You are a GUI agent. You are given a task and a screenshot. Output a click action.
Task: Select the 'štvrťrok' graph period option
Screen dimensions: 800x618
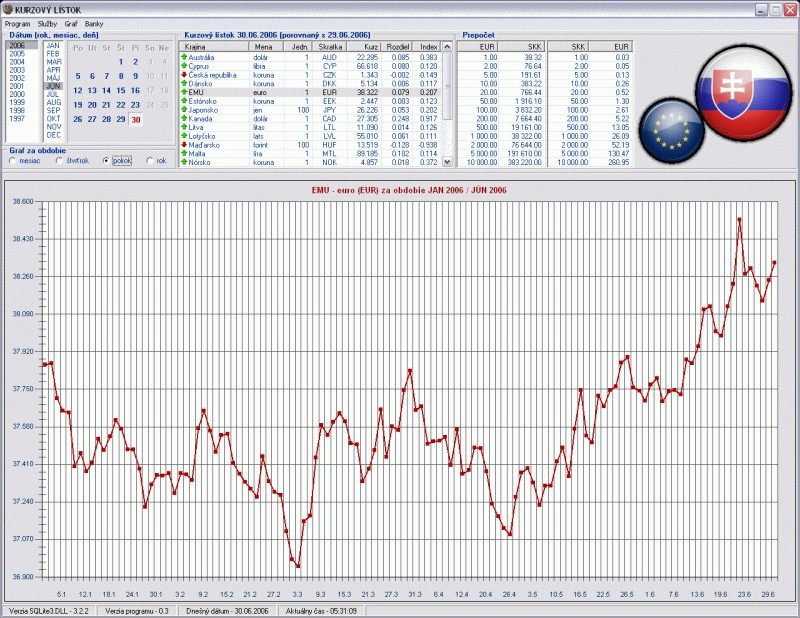[60, 160]
